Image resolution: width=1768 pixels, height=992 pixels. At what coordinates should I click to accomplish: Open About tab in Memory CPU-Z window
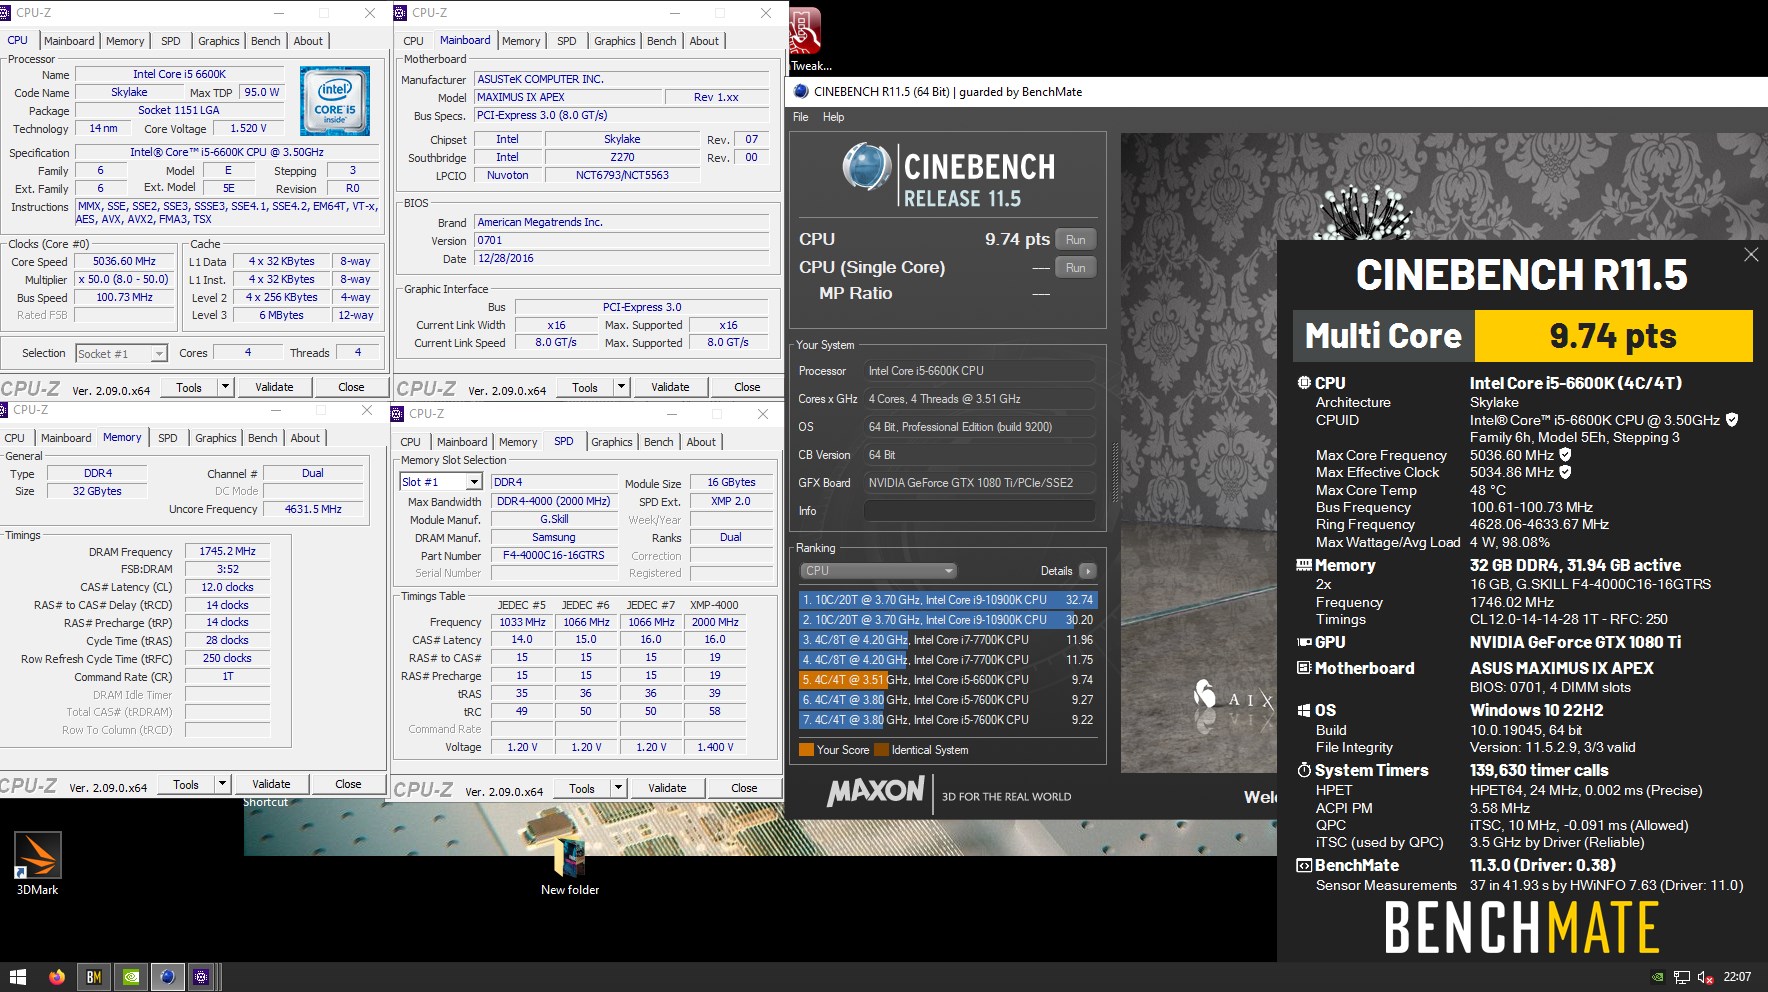click(305, 438)
